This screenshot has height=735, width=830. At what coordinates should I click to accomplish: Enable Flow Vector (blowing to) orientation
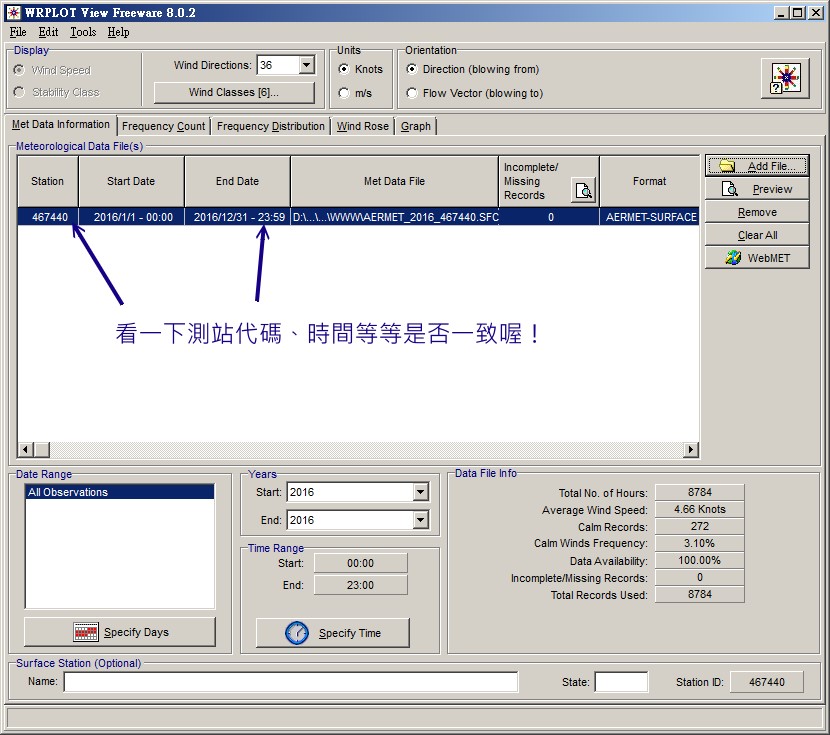pos(411,92)
